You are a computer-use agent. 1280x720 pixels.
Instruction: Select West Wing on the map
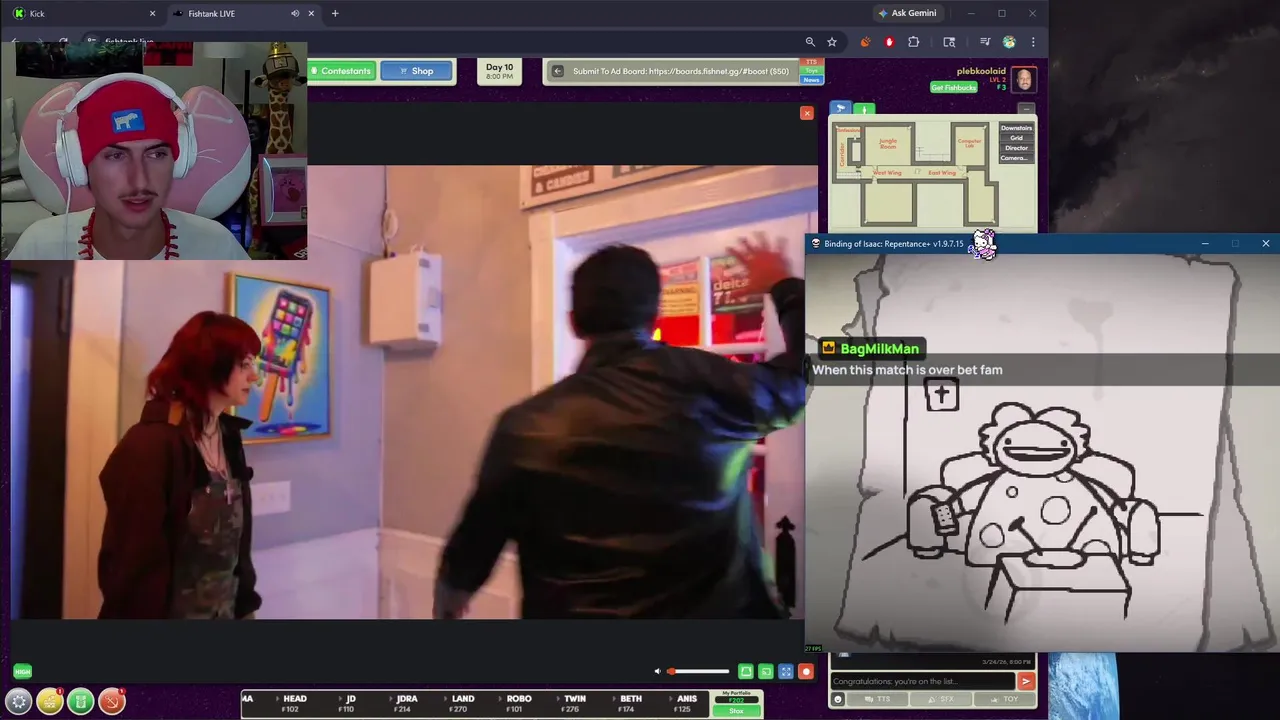(x=887, y=173)
